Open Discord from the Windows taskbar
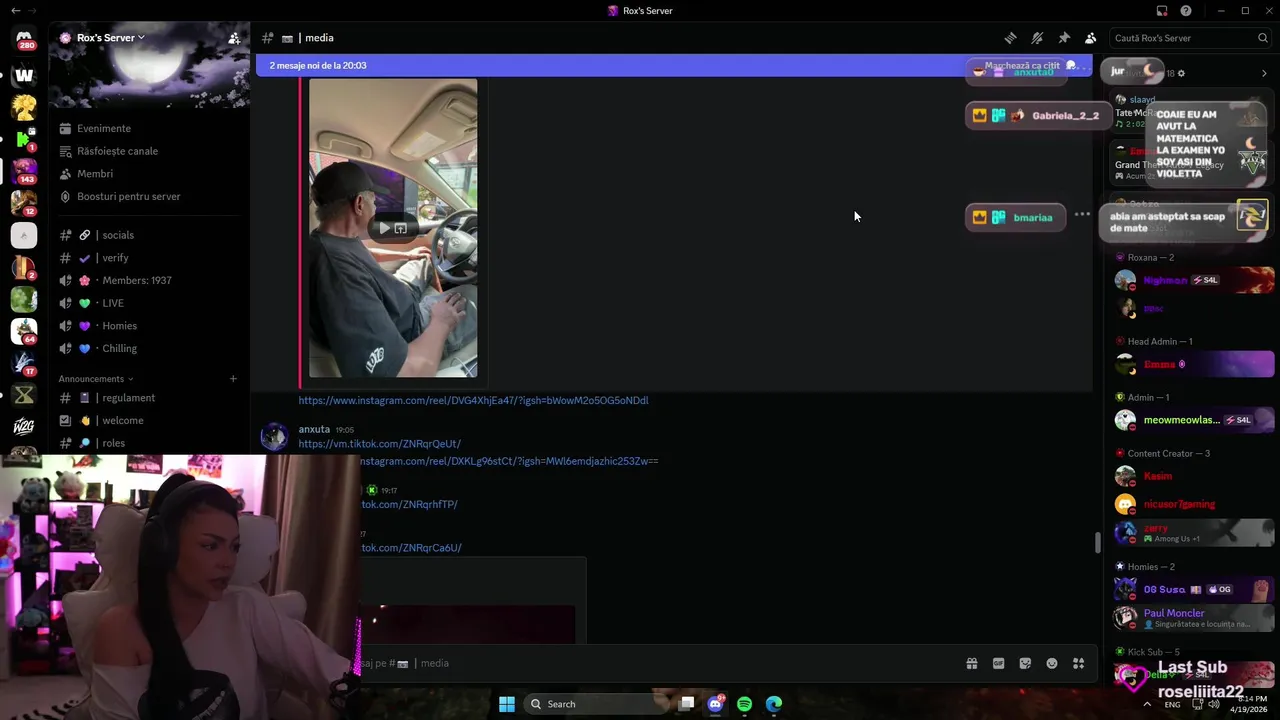 point(715,704)
